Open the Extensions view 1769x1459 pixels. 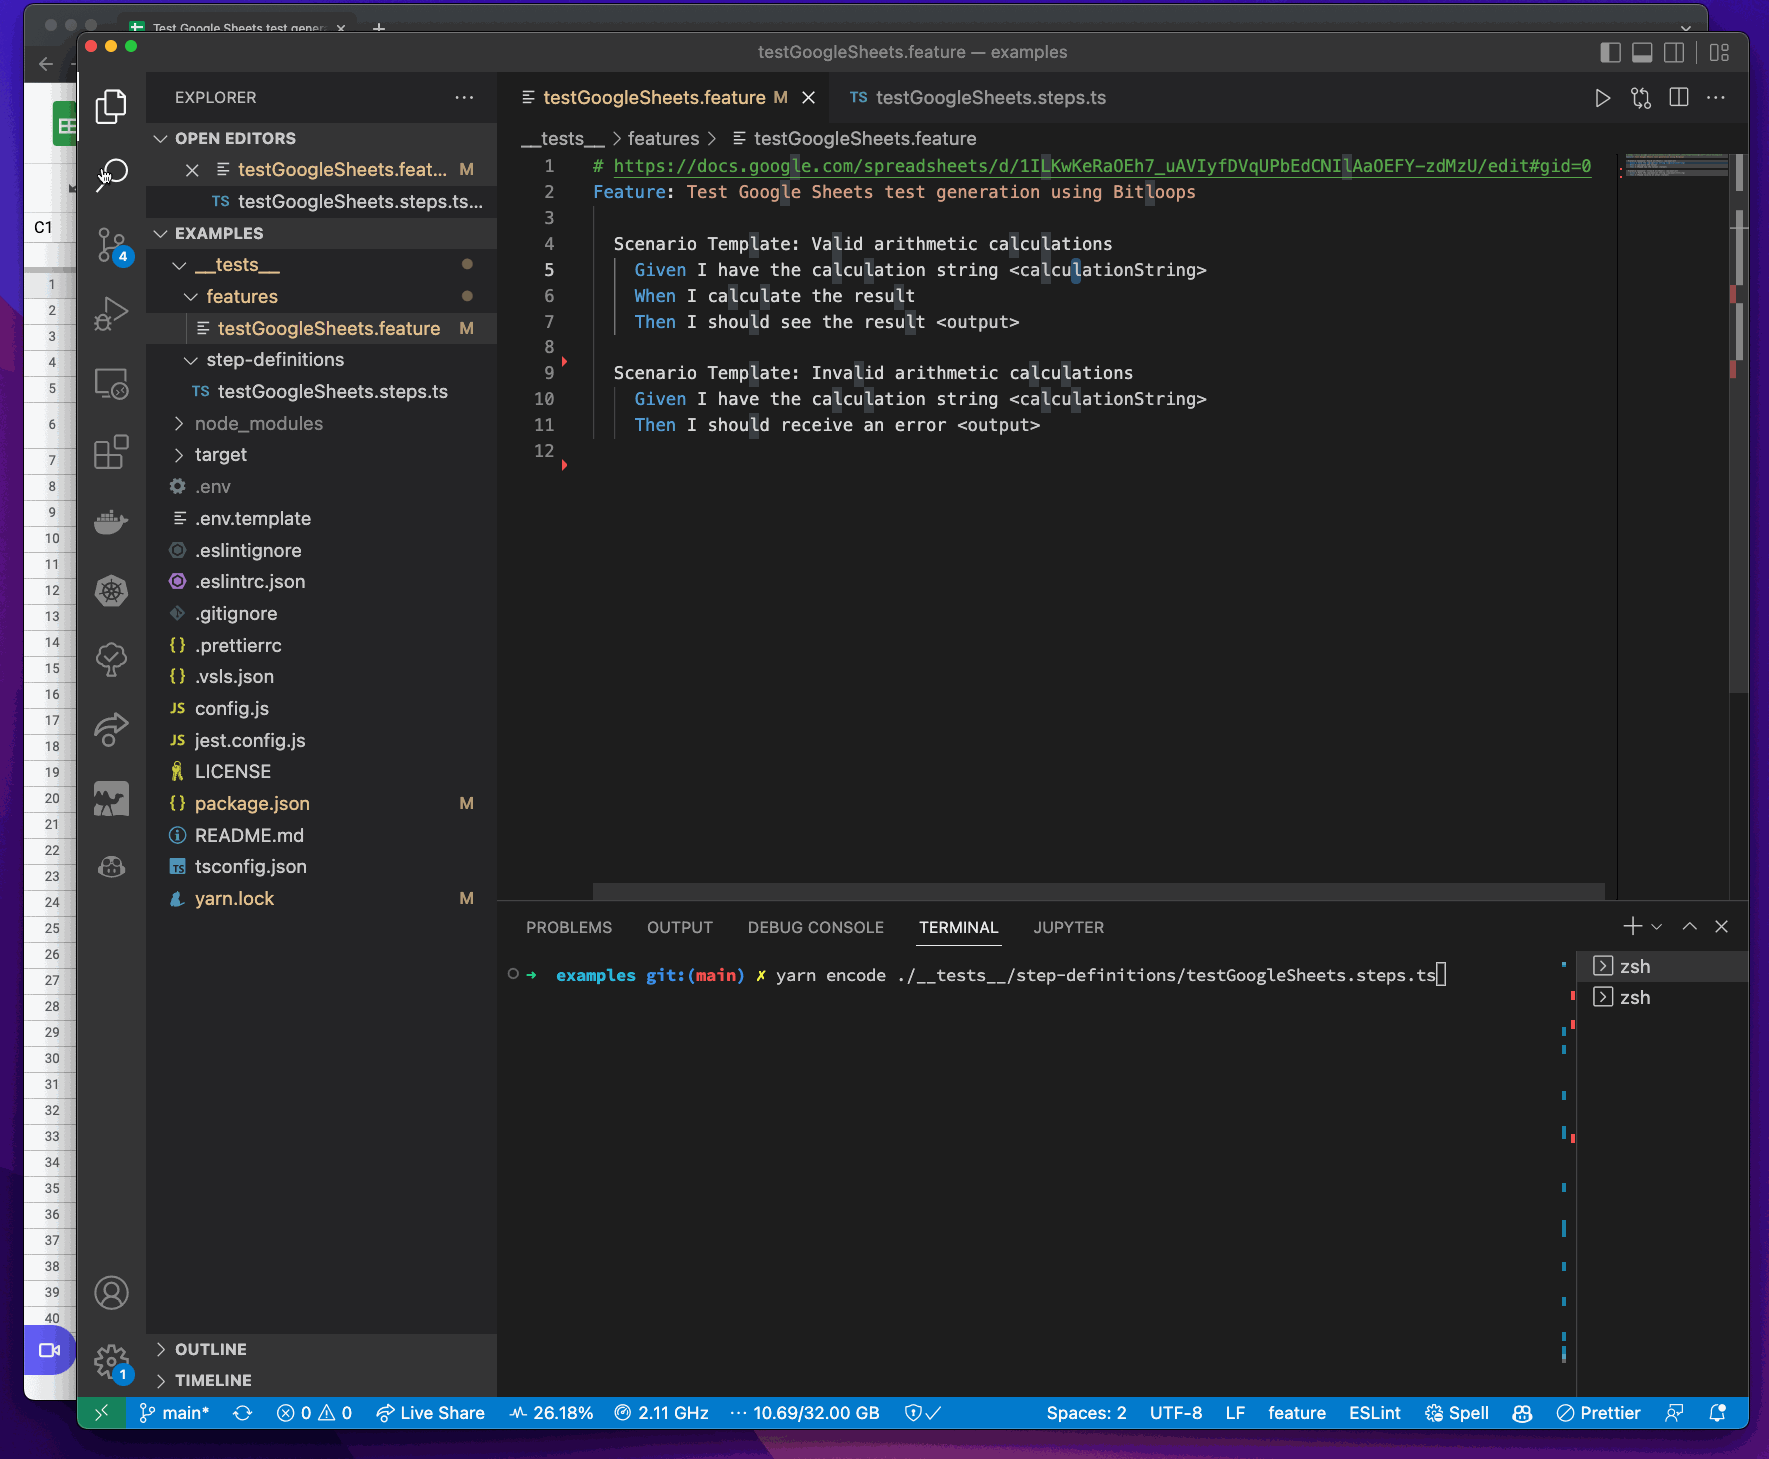111,453
